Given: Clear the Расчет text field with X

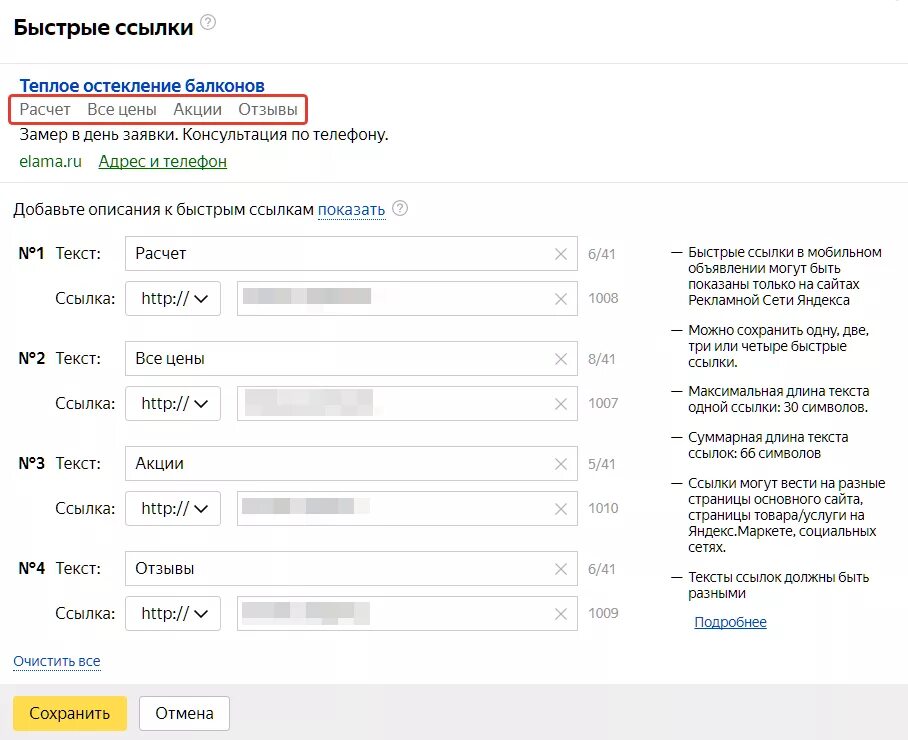Looking at the screenshot, I should (x=561, y=254).
